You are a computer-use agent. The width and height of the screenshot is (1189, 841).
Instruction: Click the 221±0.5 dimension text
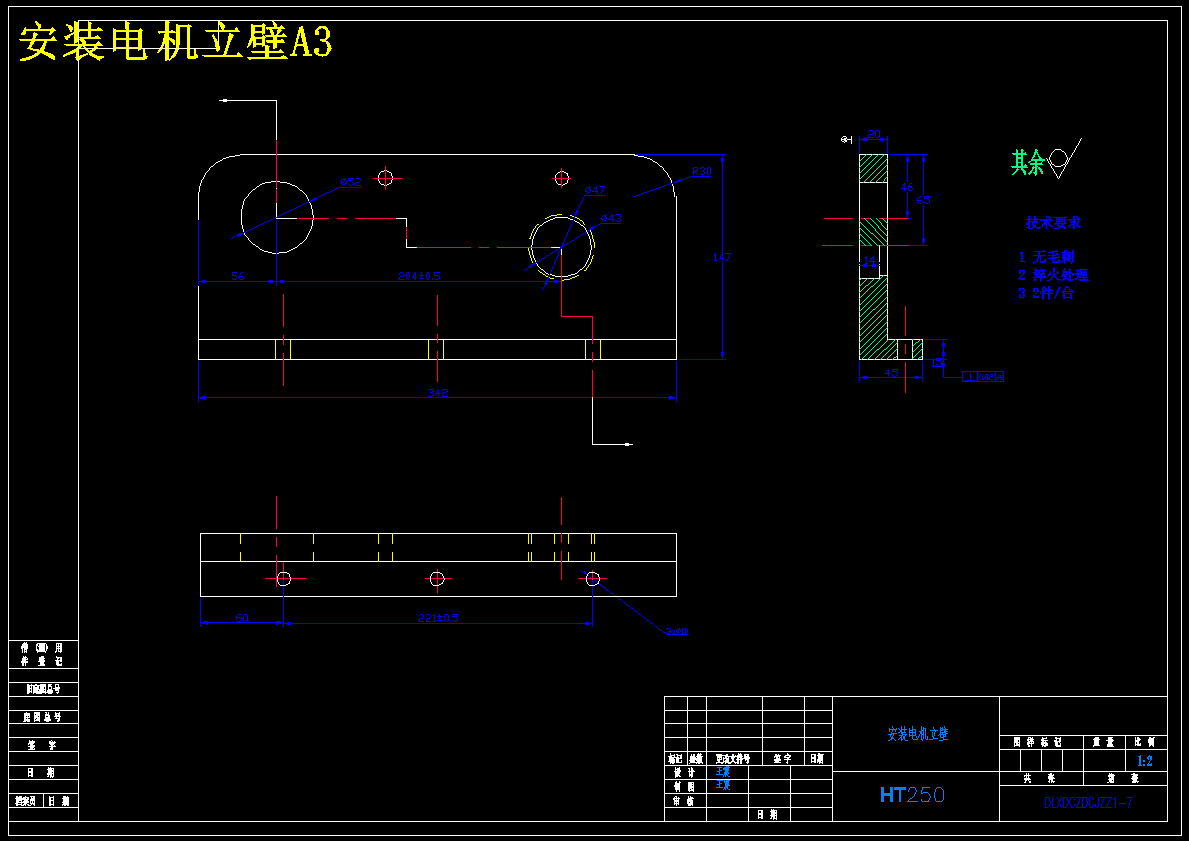[x=438, y=618]
